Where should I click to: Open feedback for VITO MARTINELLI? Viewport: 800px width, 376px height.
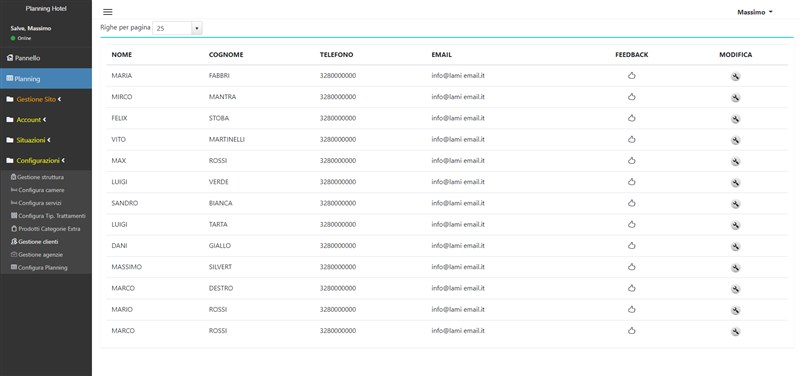tap(632, 139)
